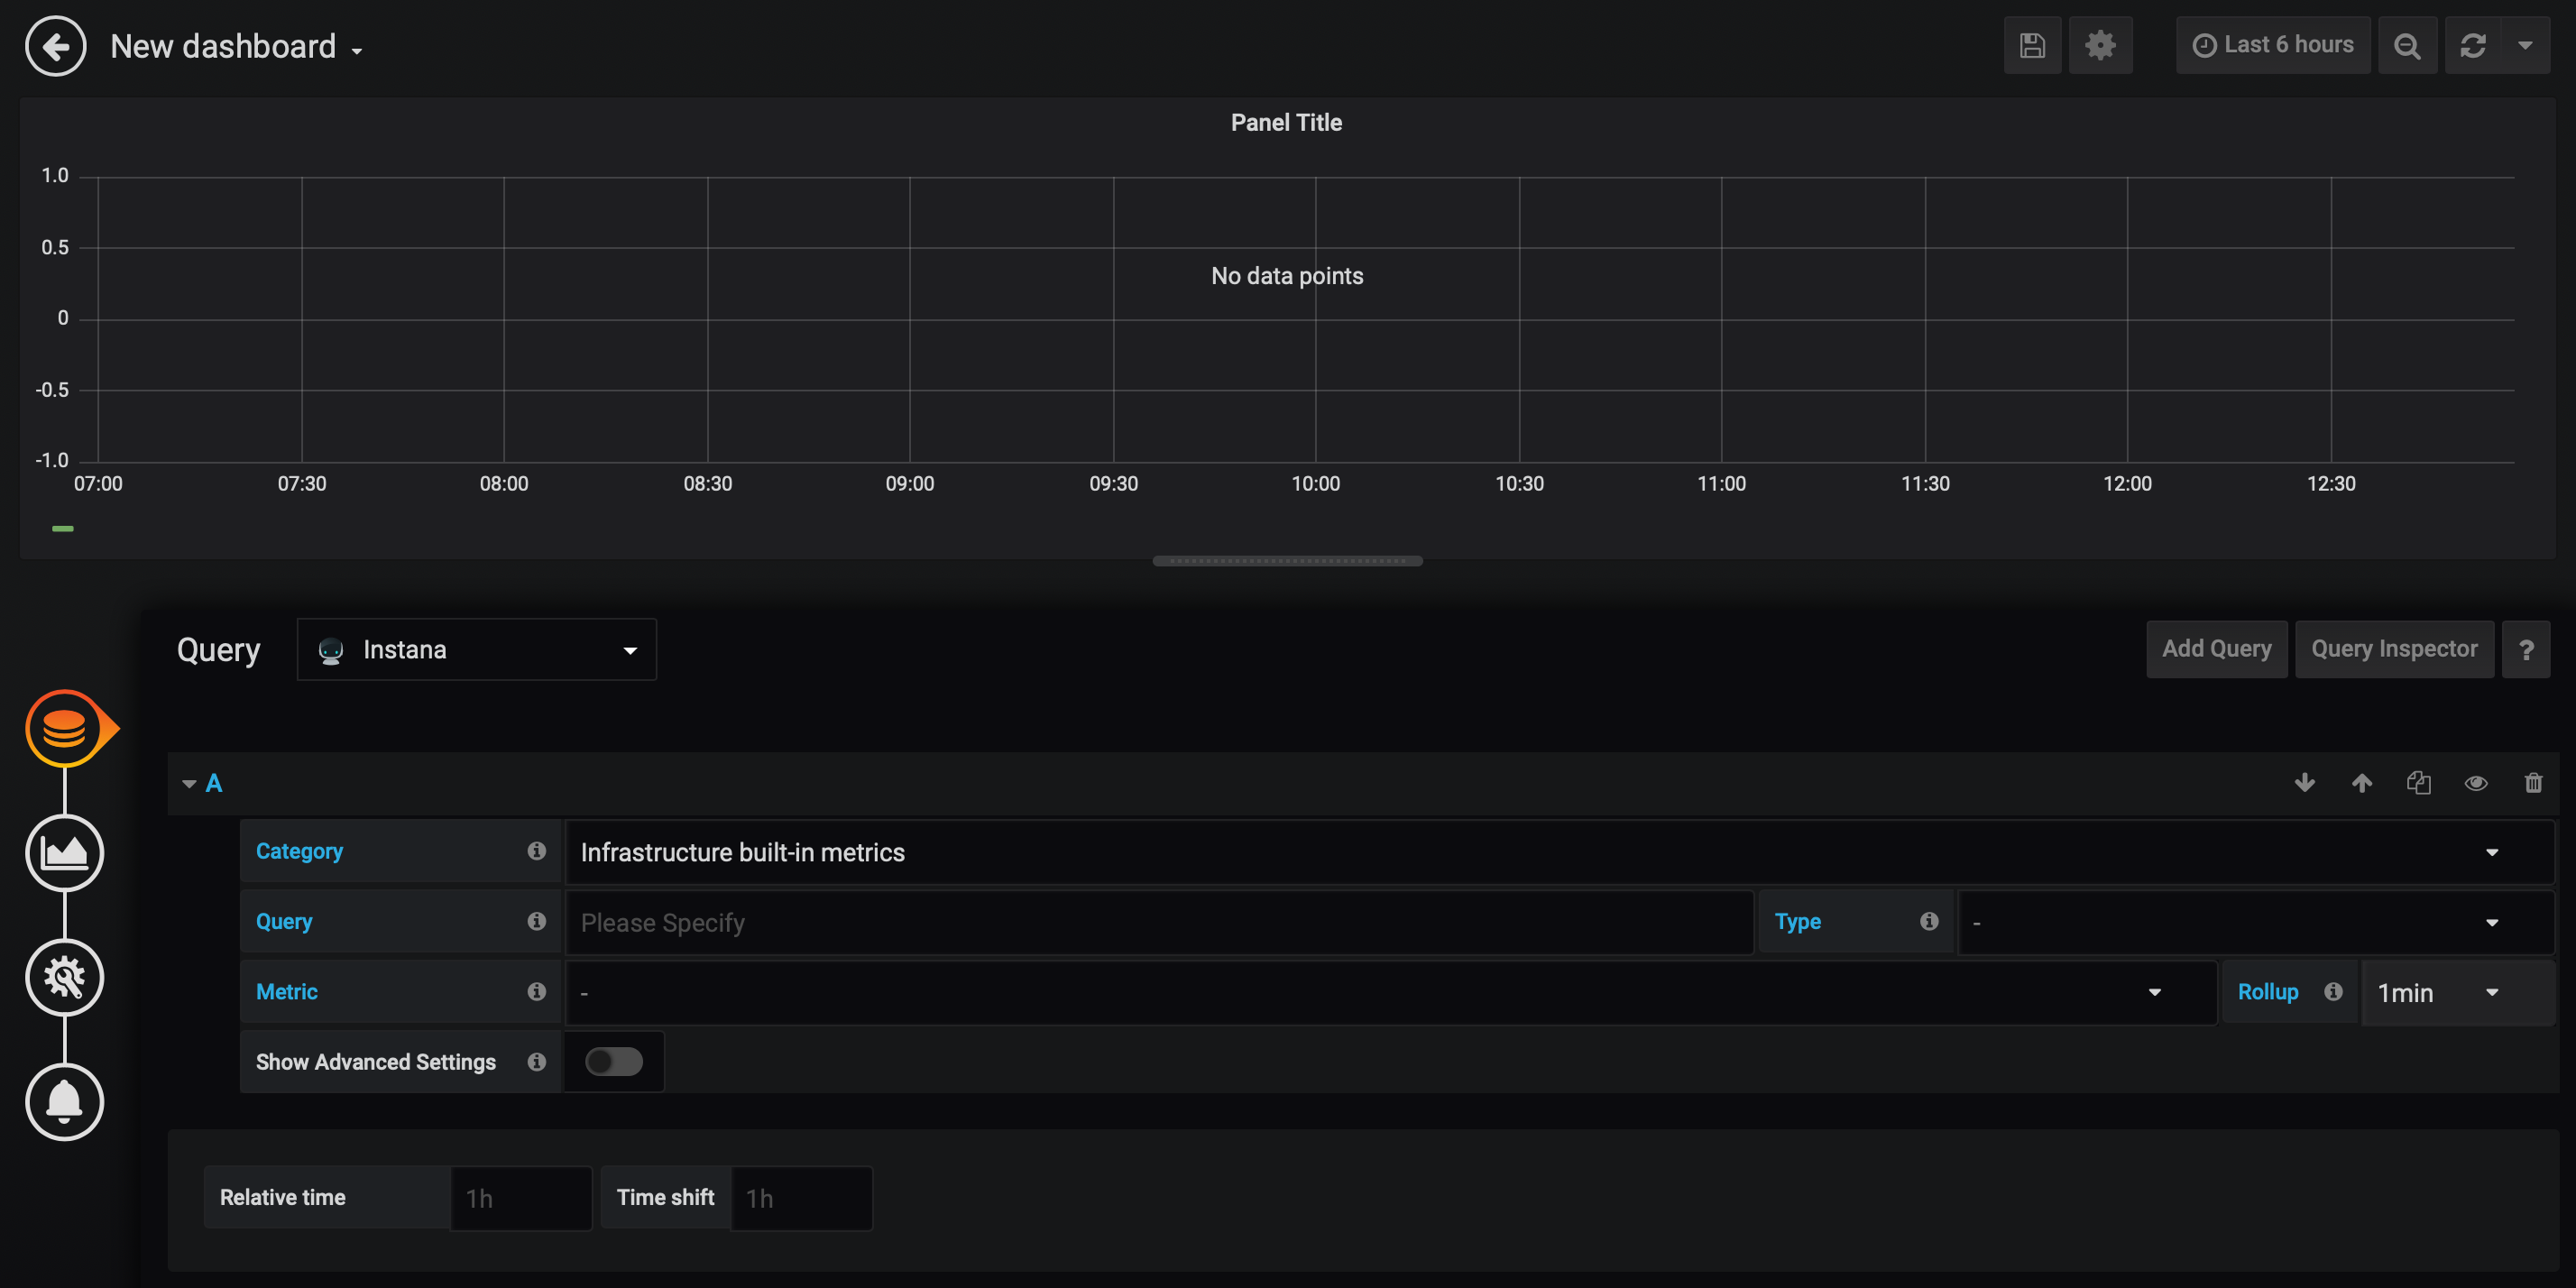Duplicate query A with the copy icon
2576x1288 pixels.
[x=2419, y=783]
